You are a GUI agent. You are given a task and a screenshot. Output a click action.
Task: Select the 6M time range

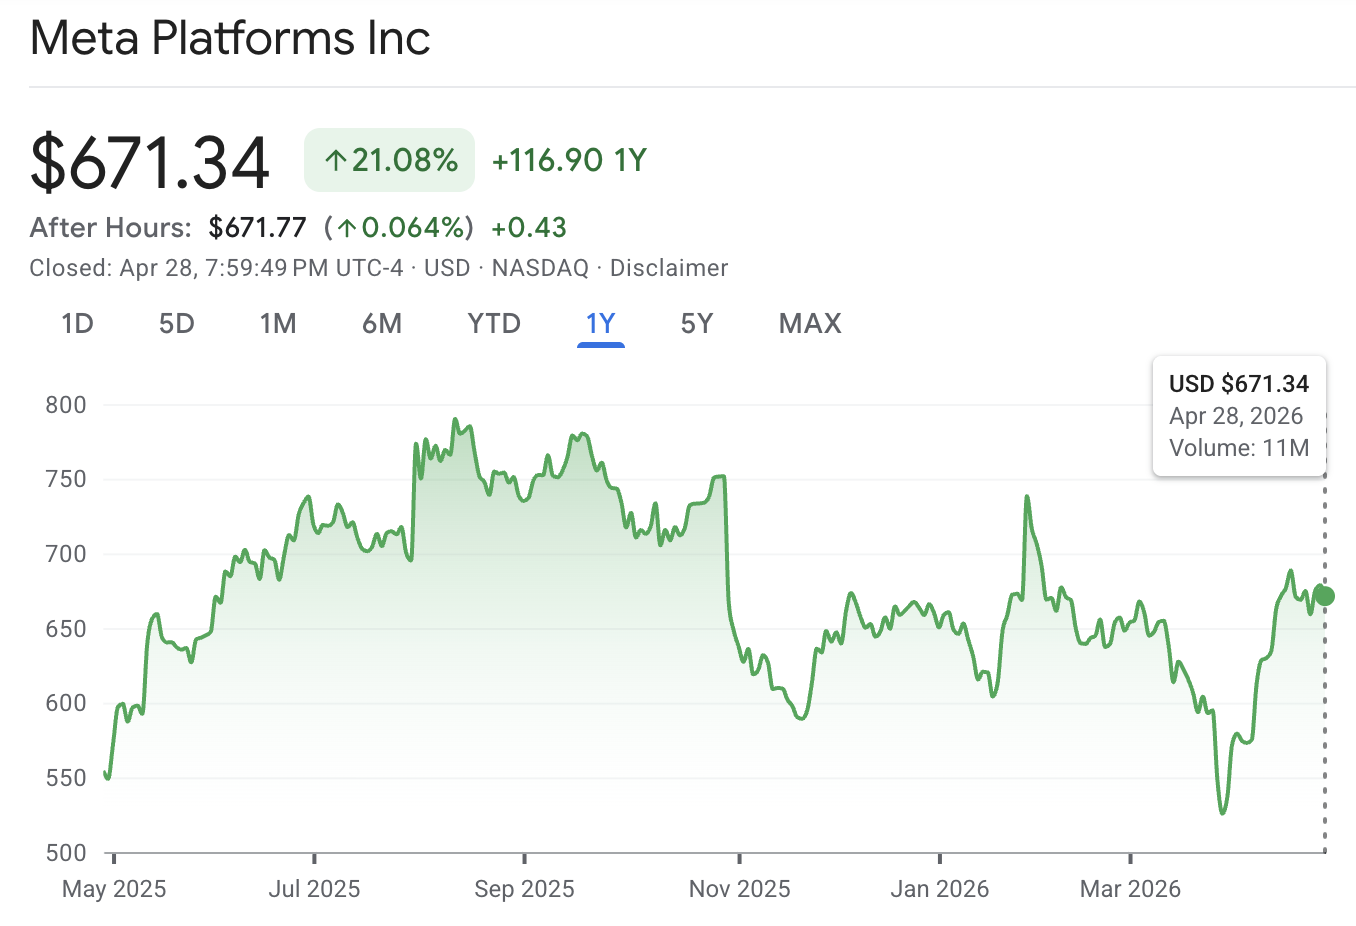tap(382, 323)
